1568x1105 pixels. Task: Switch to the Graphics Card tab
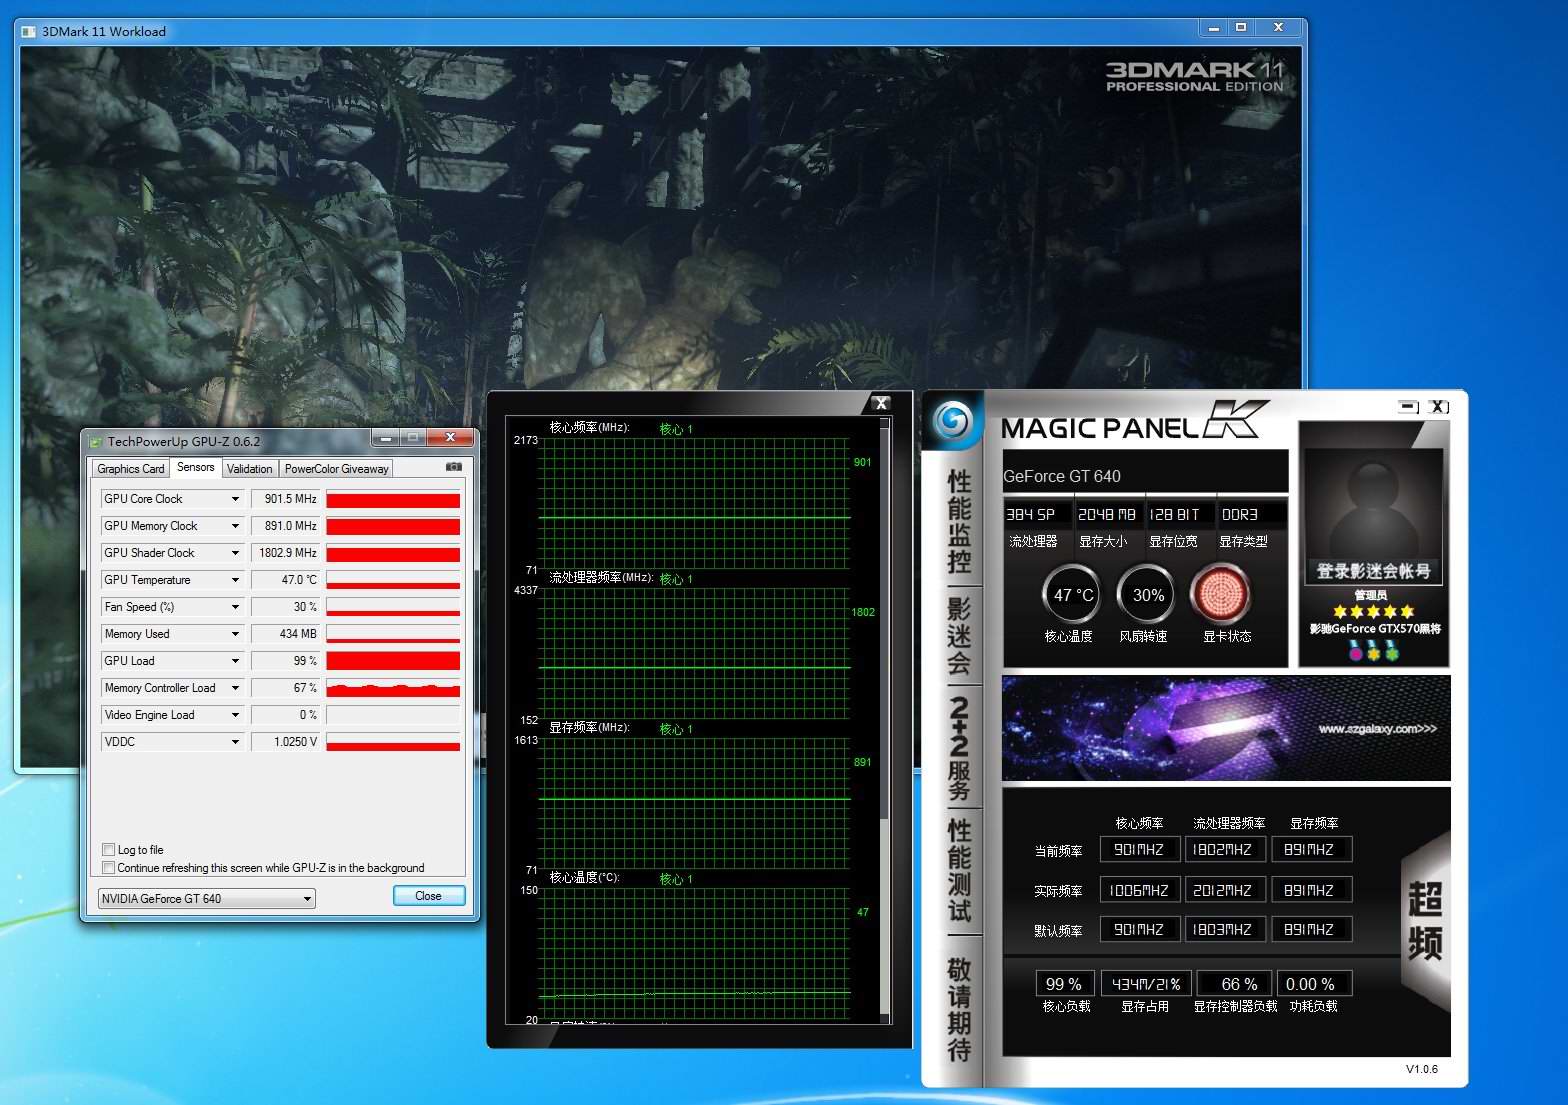pyautogui.click(x=130, y=469)
